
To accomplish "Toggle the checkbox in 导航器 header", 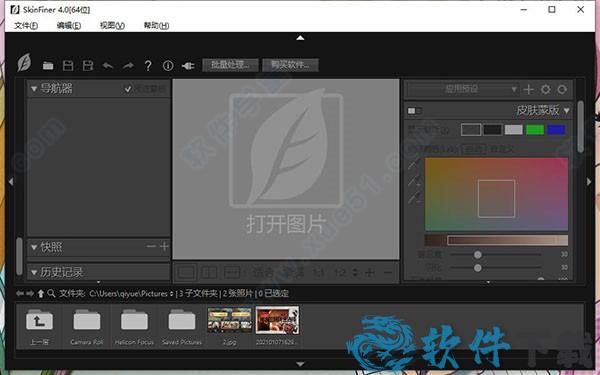I will pos(128,89).
